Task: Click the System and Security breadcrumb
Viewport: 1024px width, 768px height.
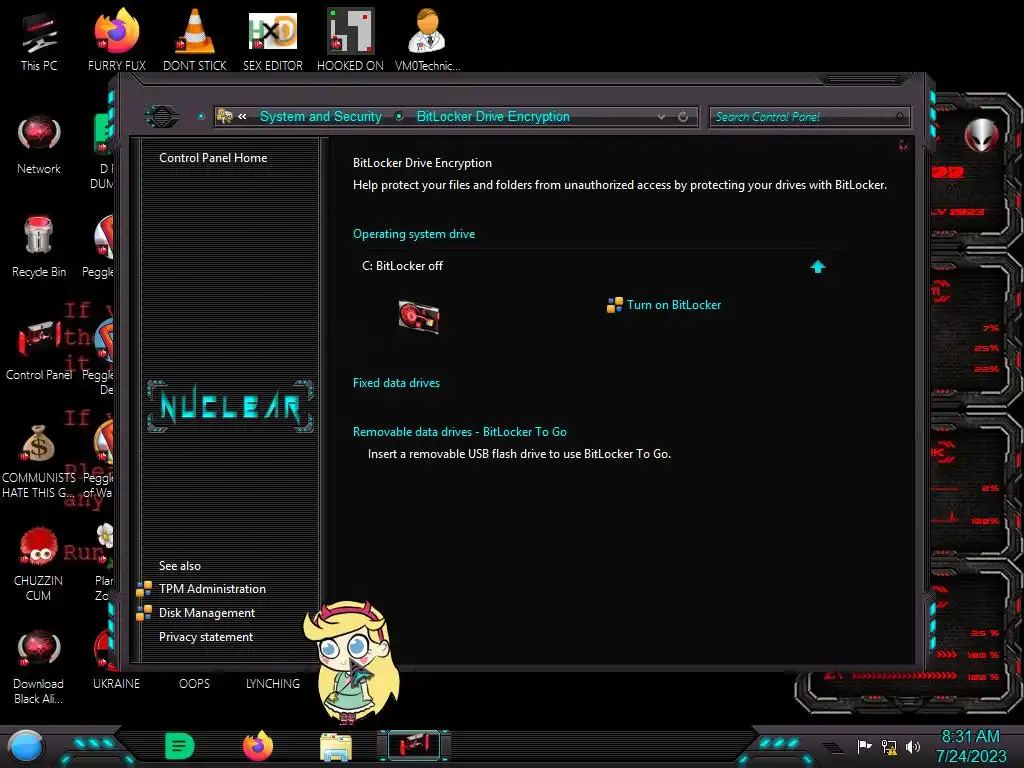Action: [x=321, y=116]
